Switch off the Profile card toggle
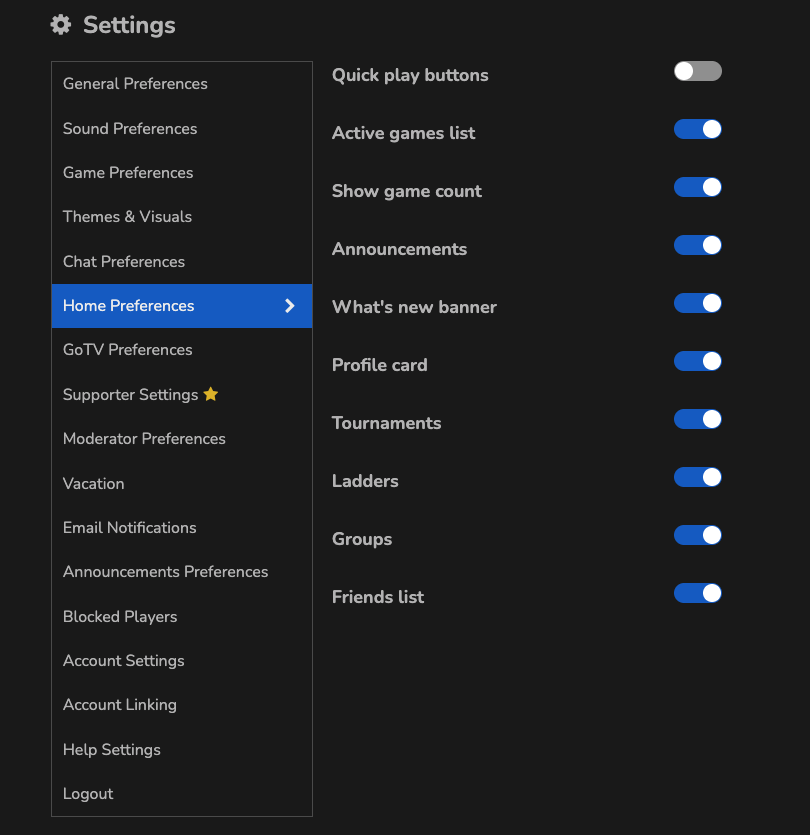The width and height of the screenshot is (810, 835). 697,361
